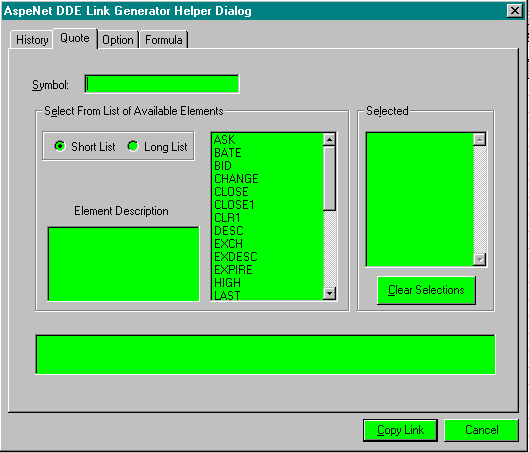This screenshot has height=453, width=529.
Task: Click the Element Description text box
Action: (x=123, y=264)
